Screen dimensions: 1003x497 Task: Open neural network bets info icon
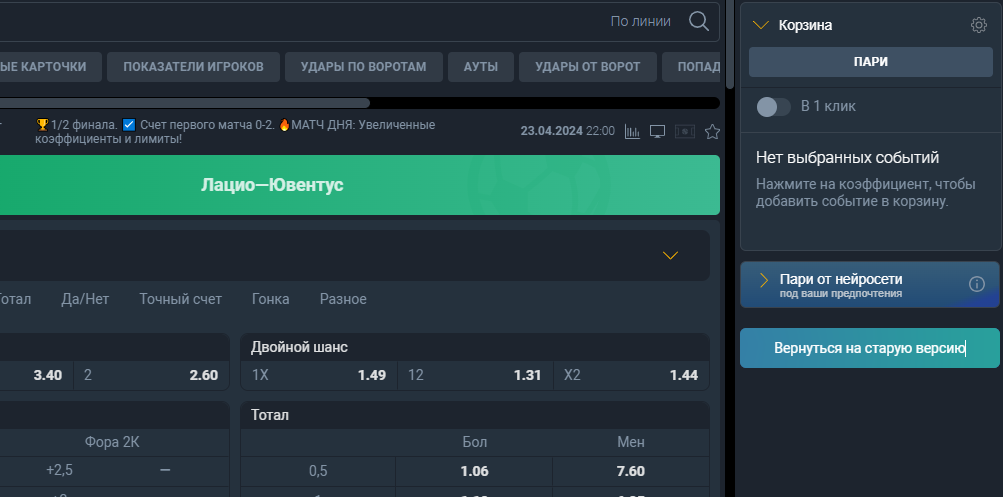[x=977, y=284]
